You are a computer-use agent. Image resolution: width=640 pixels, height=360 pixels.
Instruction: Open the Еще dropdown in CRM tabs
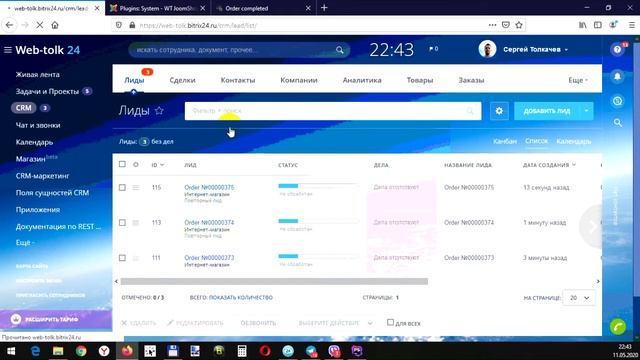[578, 80]
